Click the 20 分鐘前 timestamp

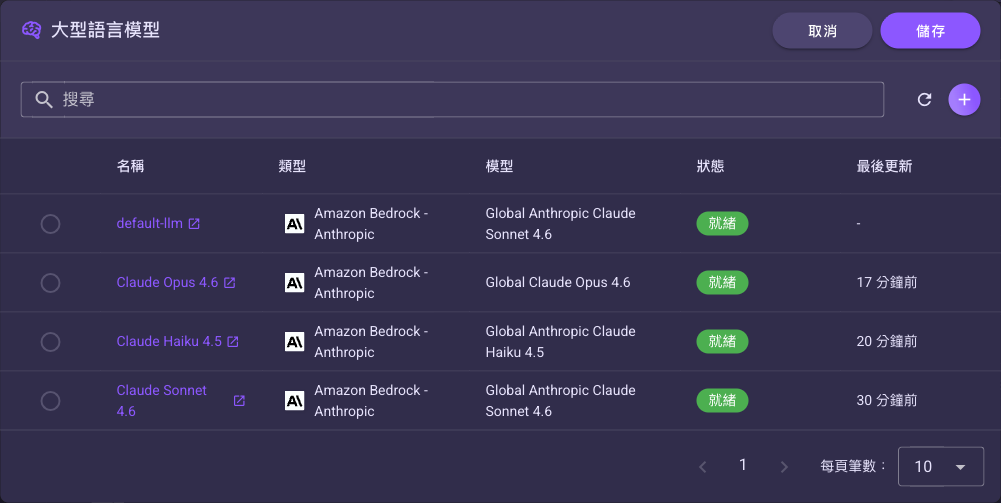(x=887, y=342)
